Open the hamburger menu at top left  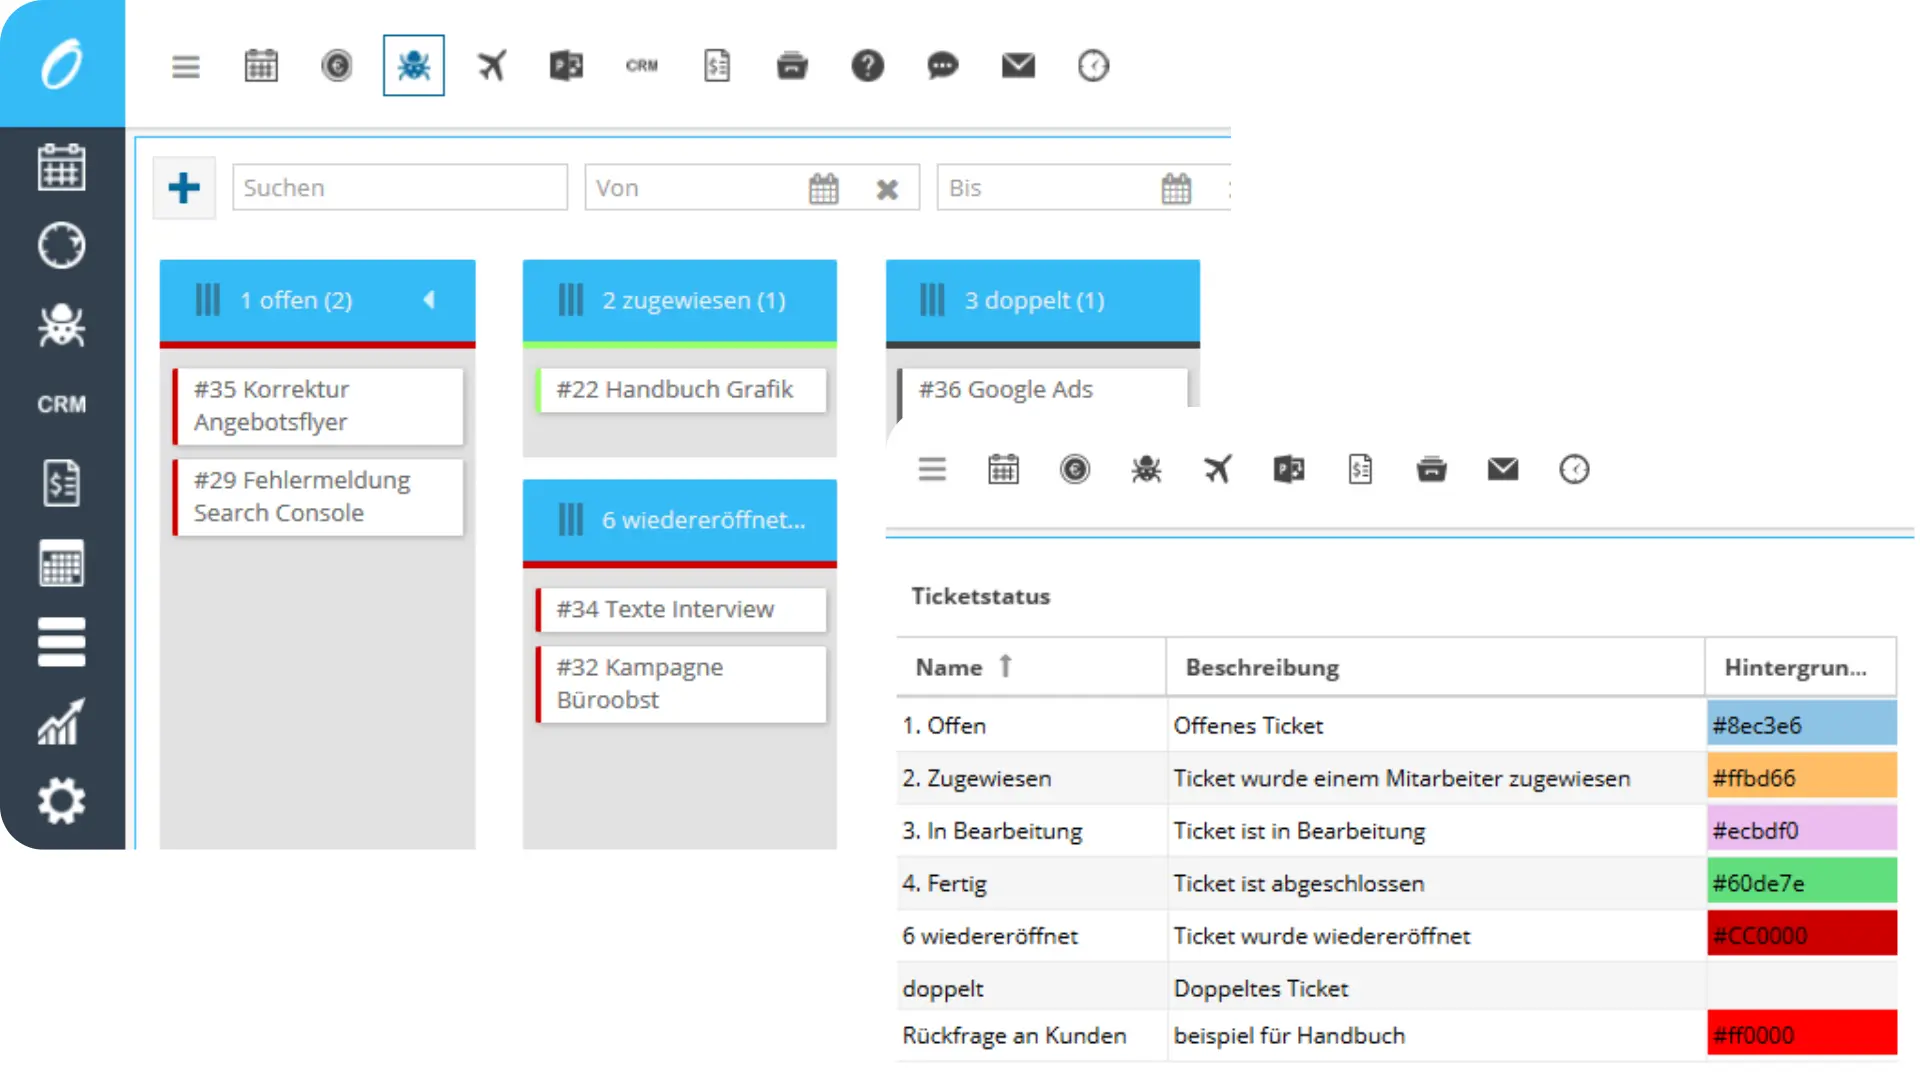click(185, 66)
